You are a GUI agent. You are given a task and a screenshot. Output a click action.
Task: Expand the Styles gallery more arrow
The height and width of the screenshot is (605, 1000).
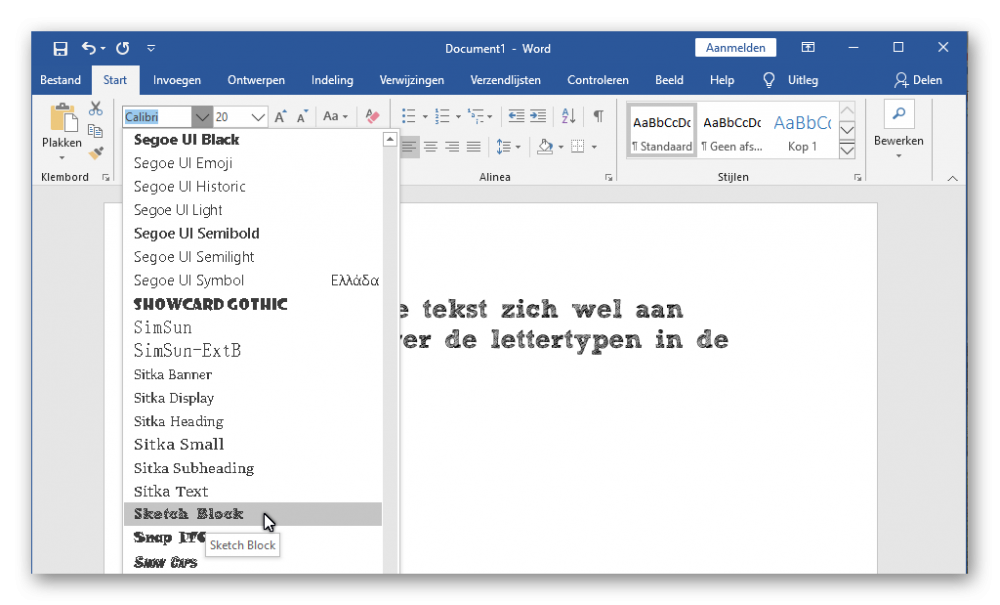tap(847, 151)
